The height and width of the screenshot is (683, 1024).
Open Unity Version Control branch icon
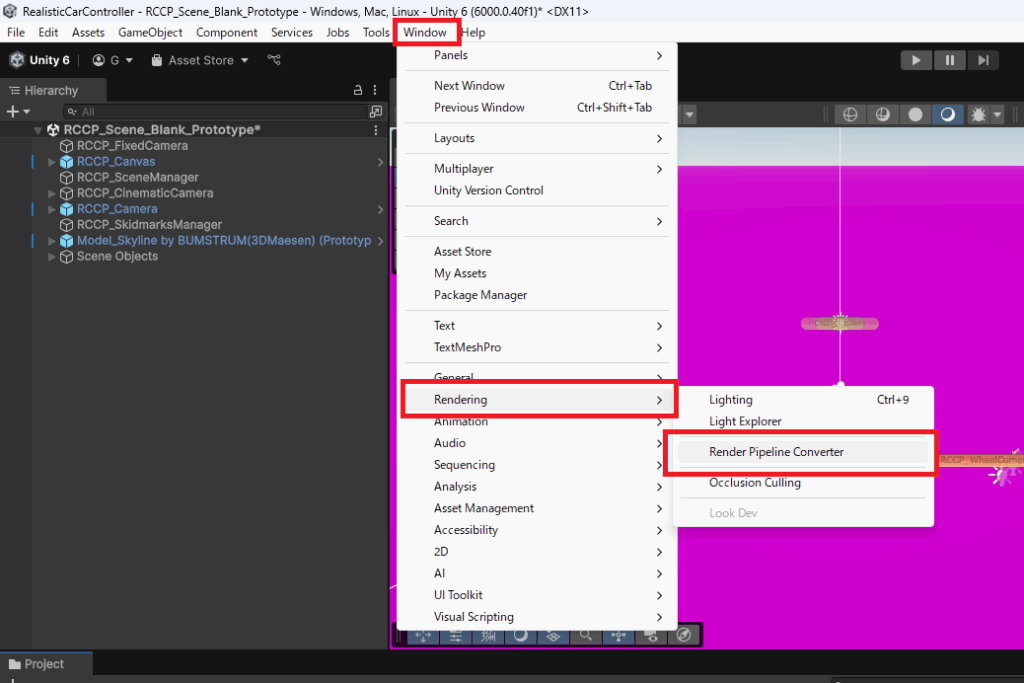tap(274, 60)
